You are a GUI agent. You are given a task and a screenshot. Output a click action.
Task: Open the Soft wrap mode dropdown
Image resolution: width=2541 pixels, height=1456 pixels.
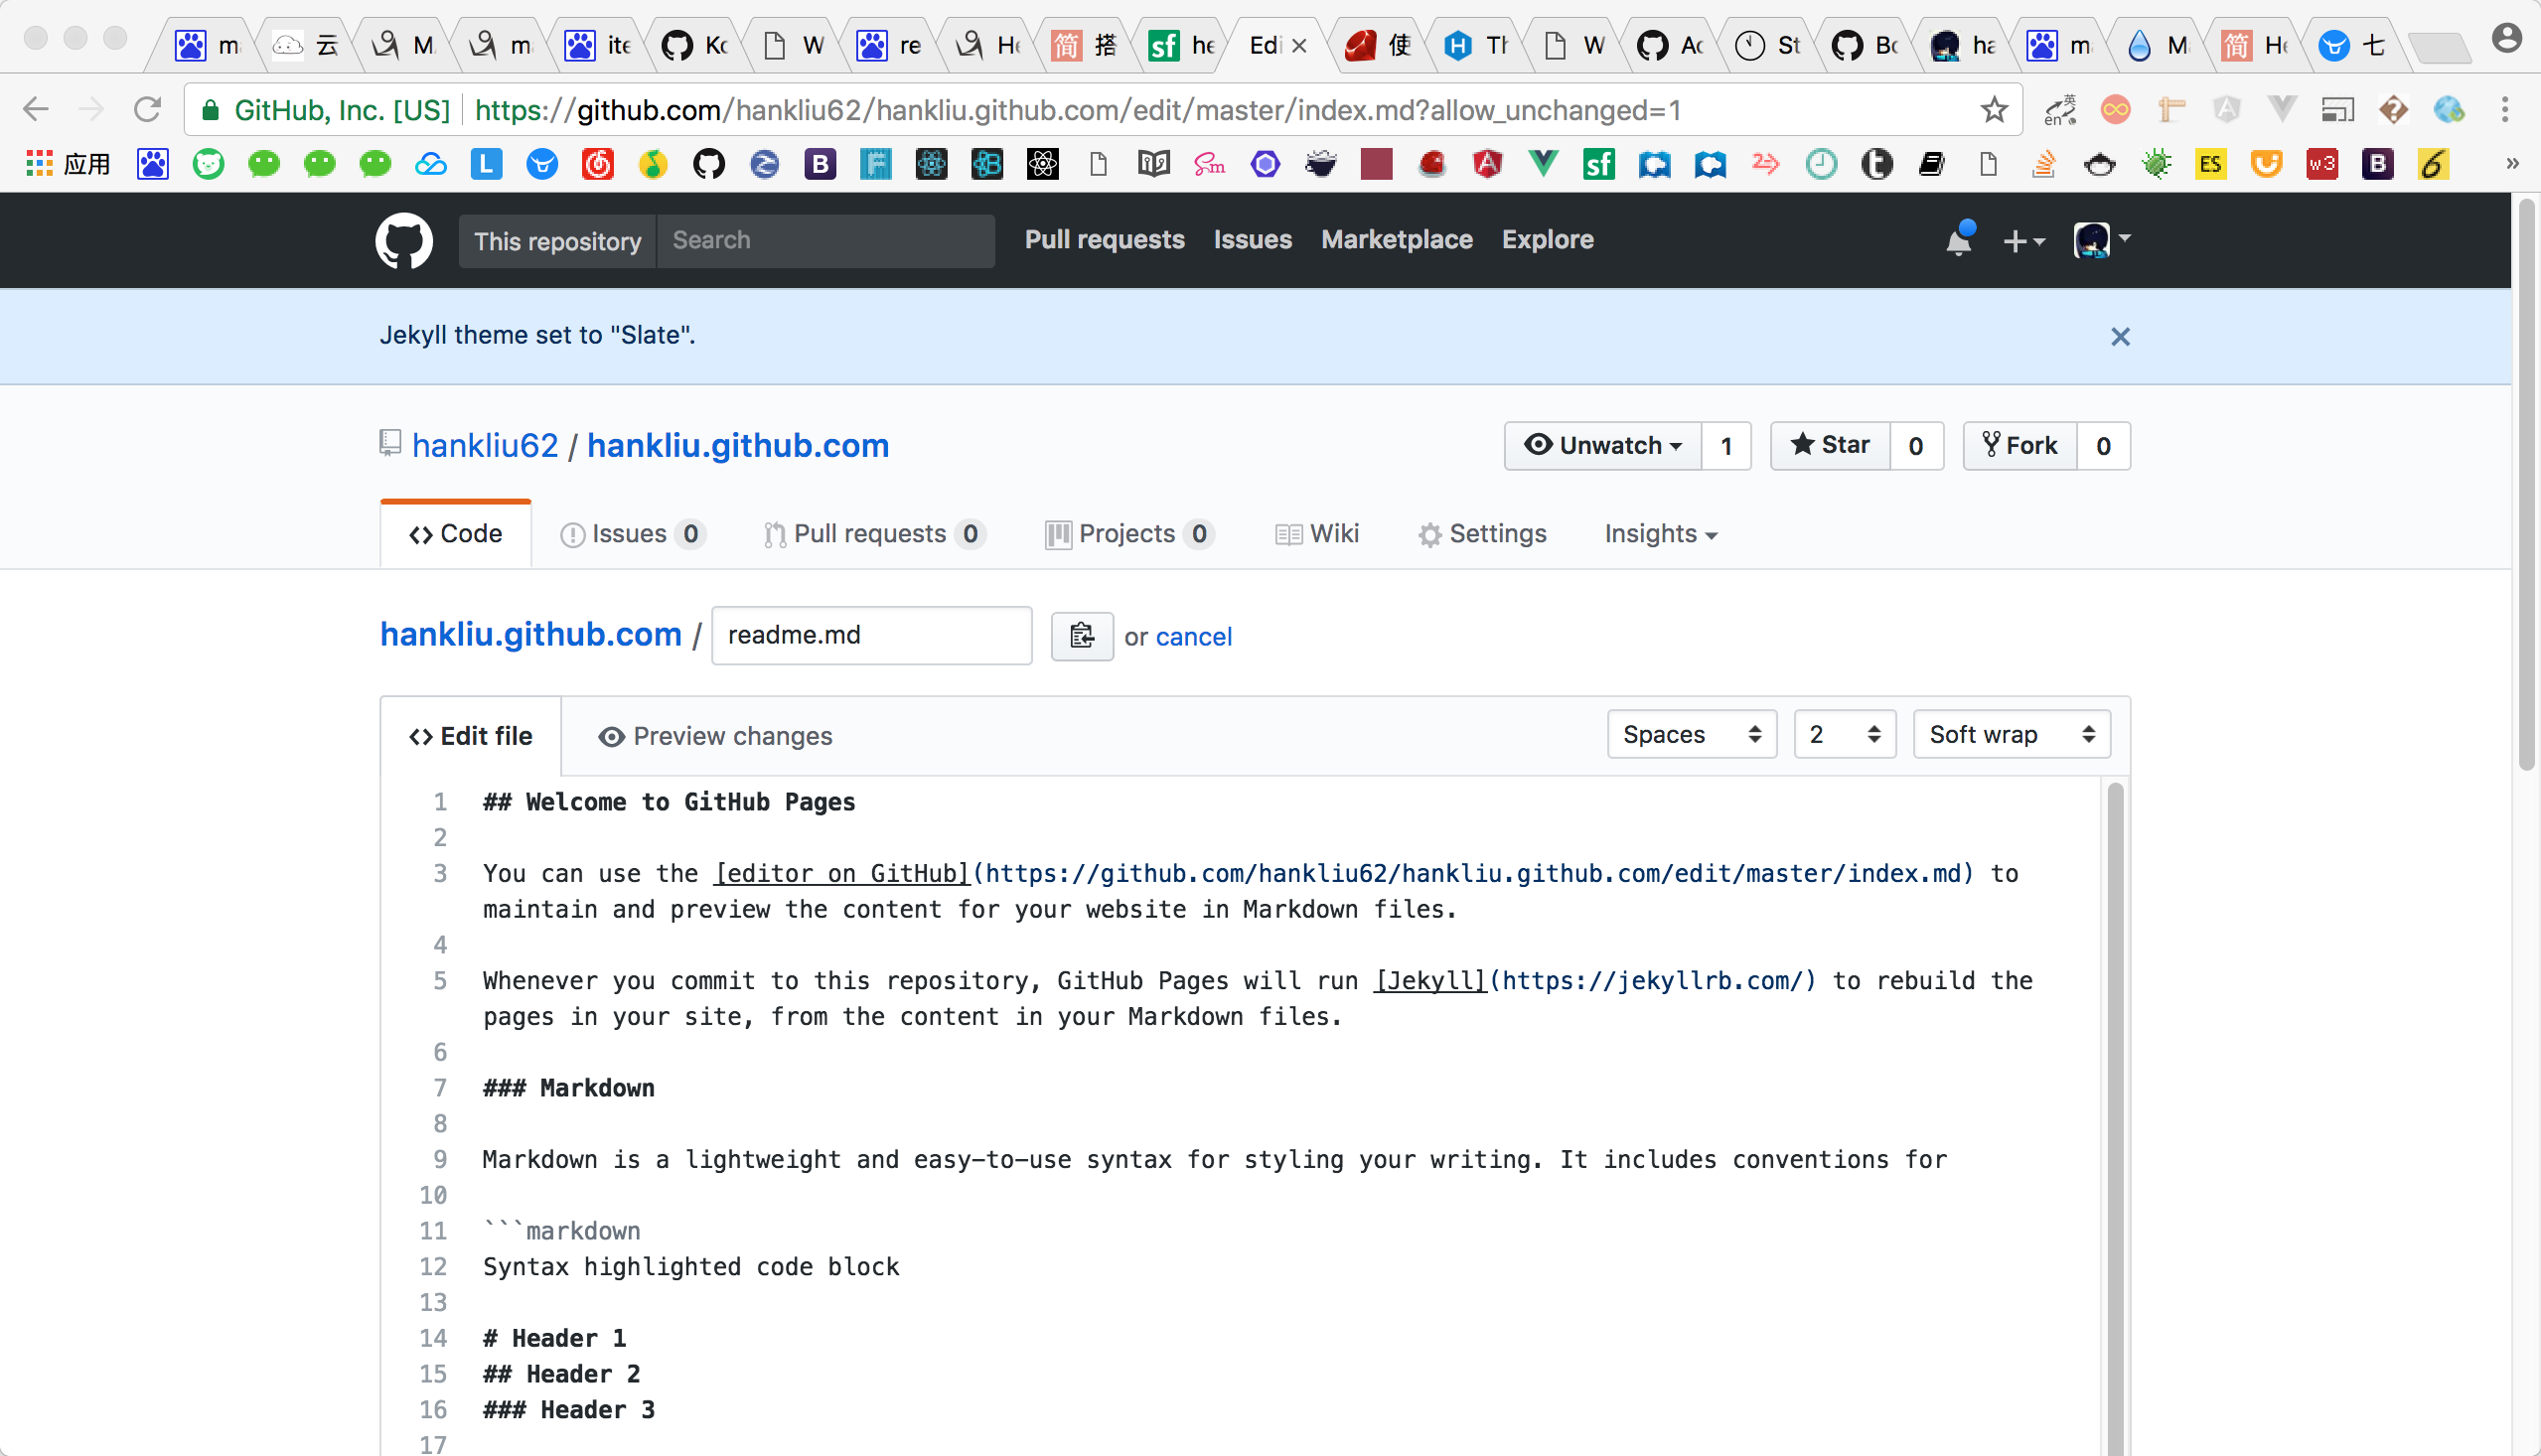coord(2011,734)
